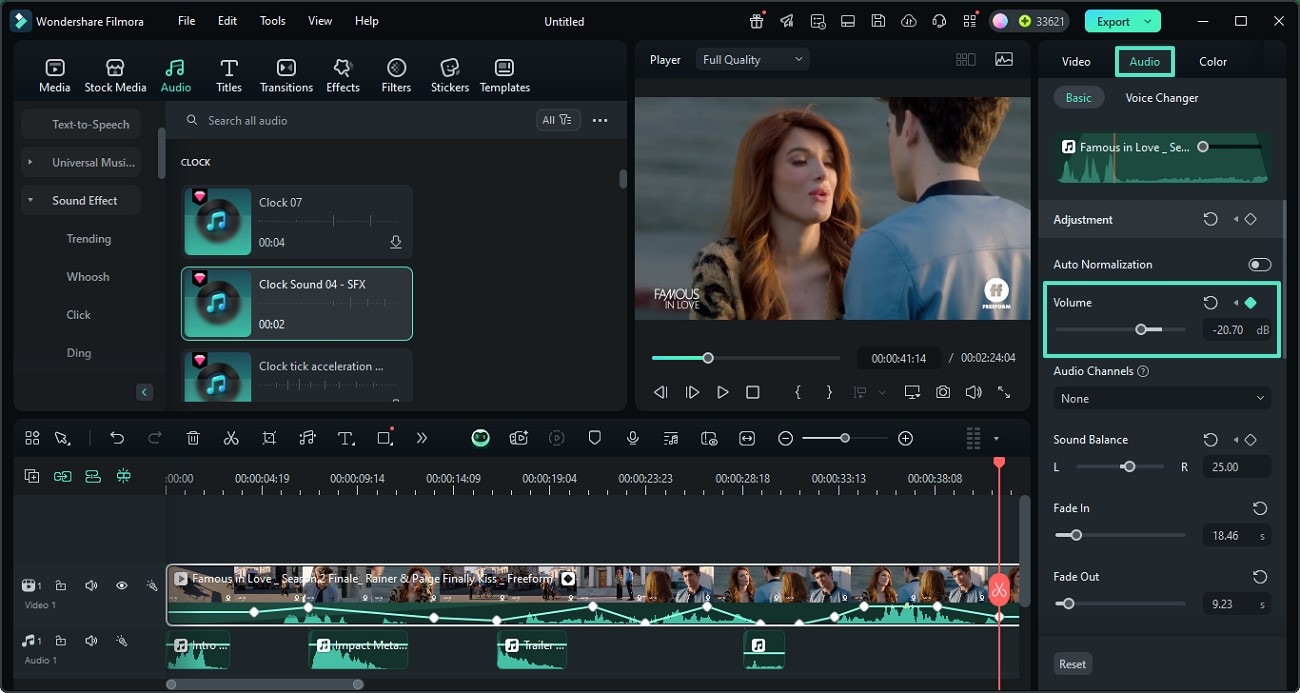Split clip with the scissors tool
This screenshot has height=693, width=1300.
pos(231,438)
